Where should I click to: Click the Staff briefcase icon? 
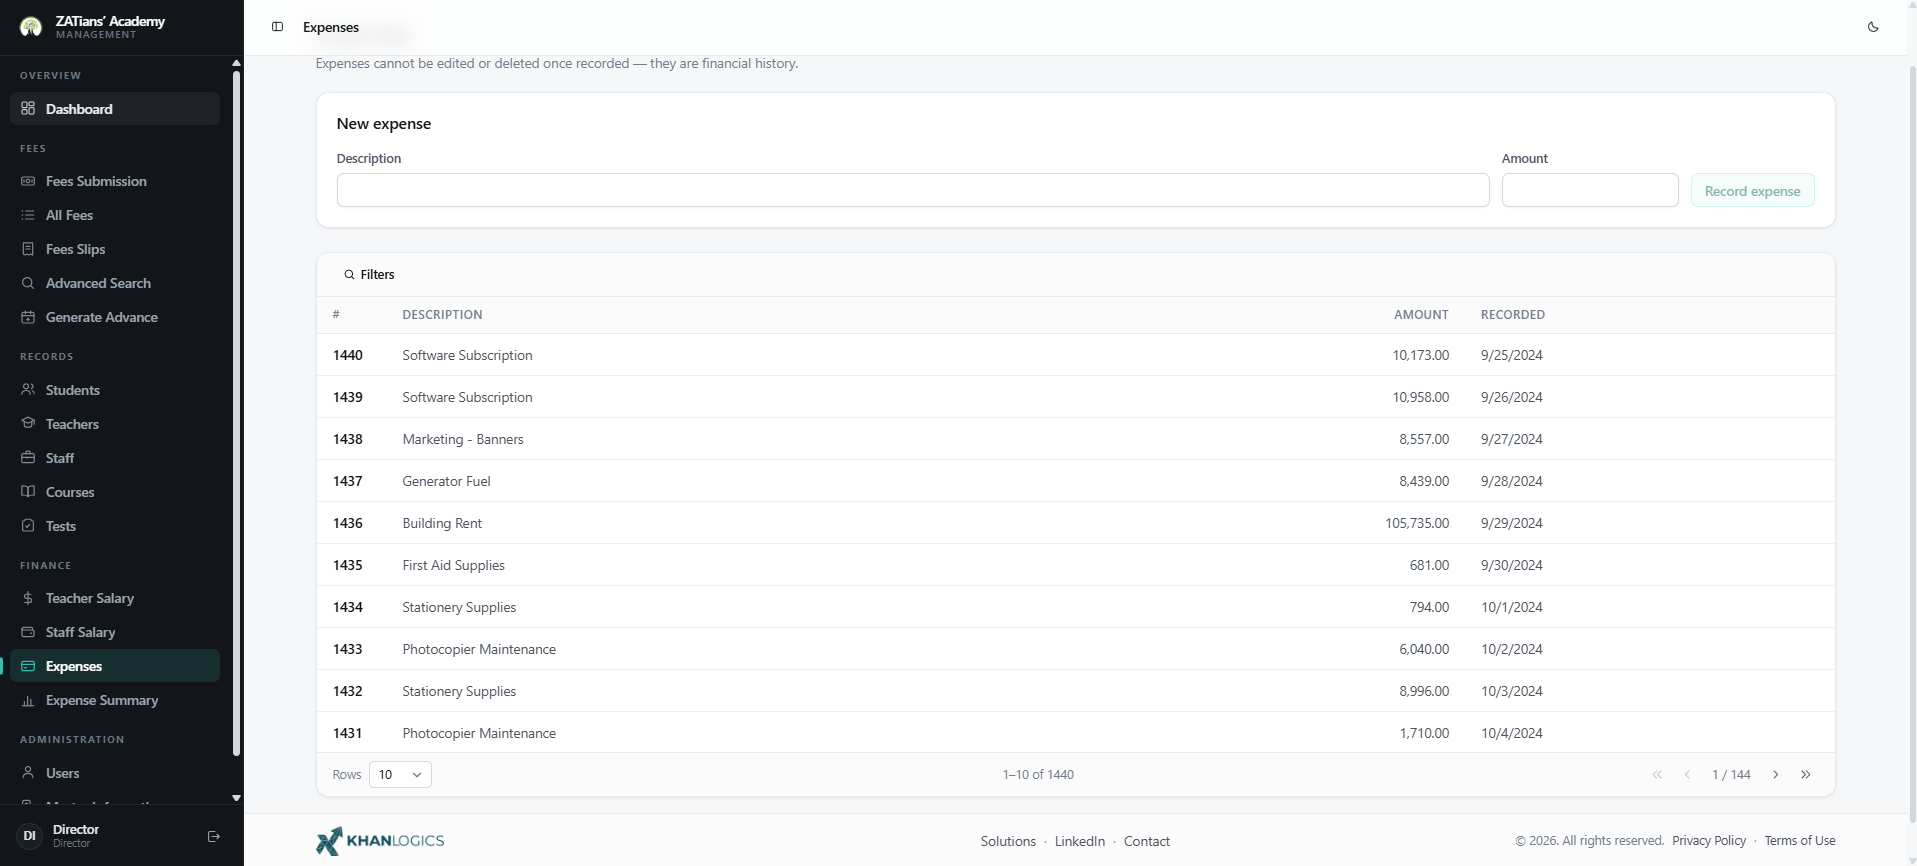click(28, 457)
